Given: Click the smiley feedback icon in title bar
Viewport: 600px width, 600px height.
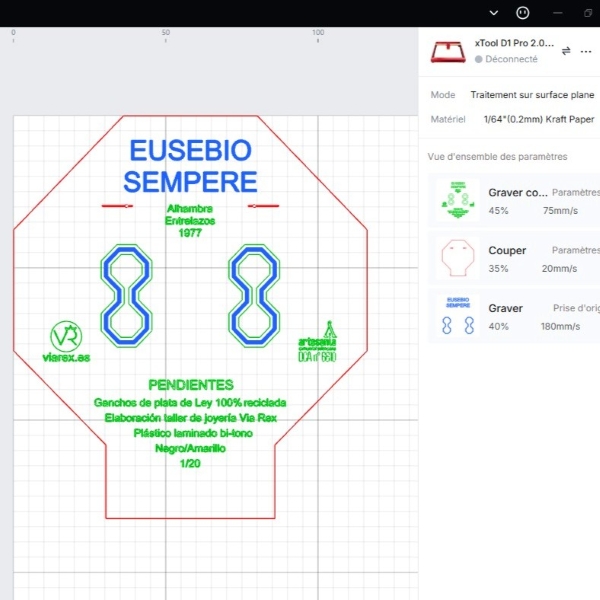Looking at the screenshot, I should 522,13.
